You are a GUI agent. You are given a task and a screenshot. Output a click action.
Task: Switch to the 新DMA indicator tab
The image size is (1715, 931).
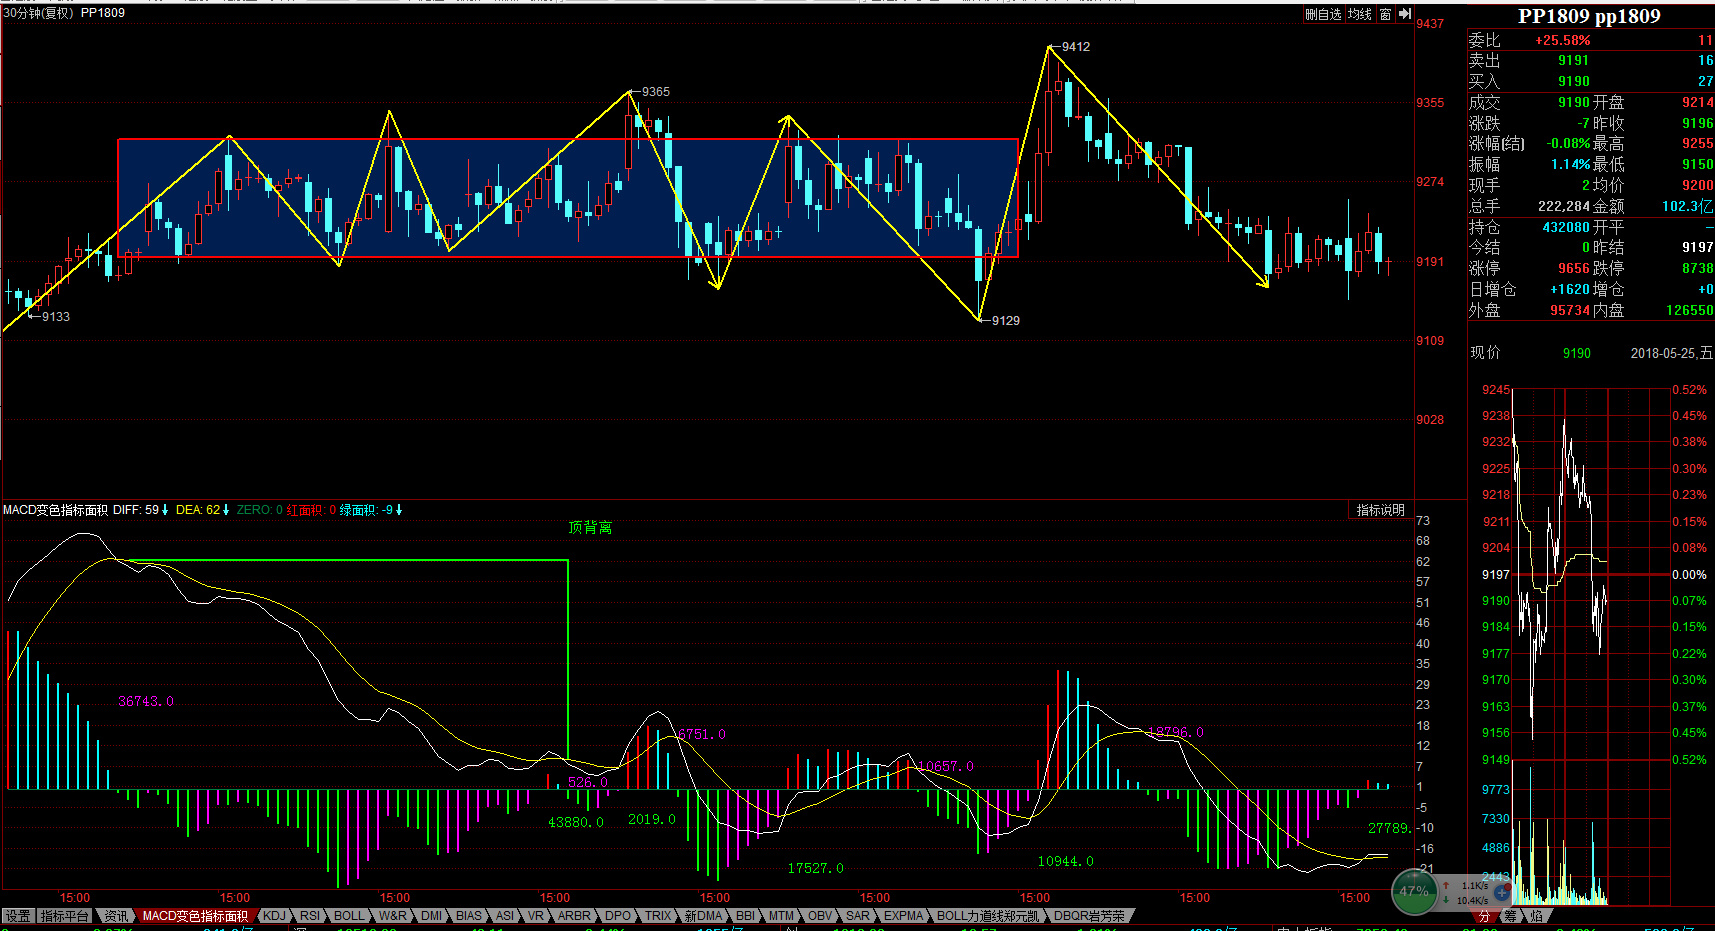[x=703, y=916]
